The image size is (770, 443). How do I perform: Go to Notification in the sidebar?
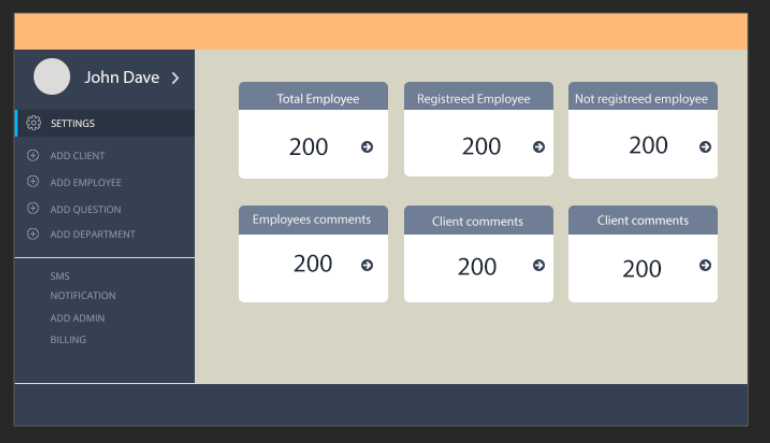pyautogui.click(x=83, y=296)
